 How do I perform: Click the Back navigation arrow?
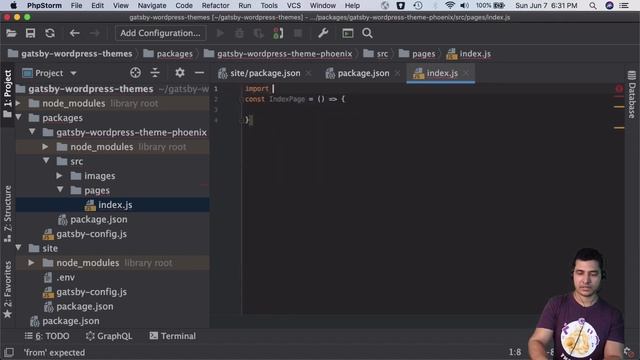click(x=74, y=33)
